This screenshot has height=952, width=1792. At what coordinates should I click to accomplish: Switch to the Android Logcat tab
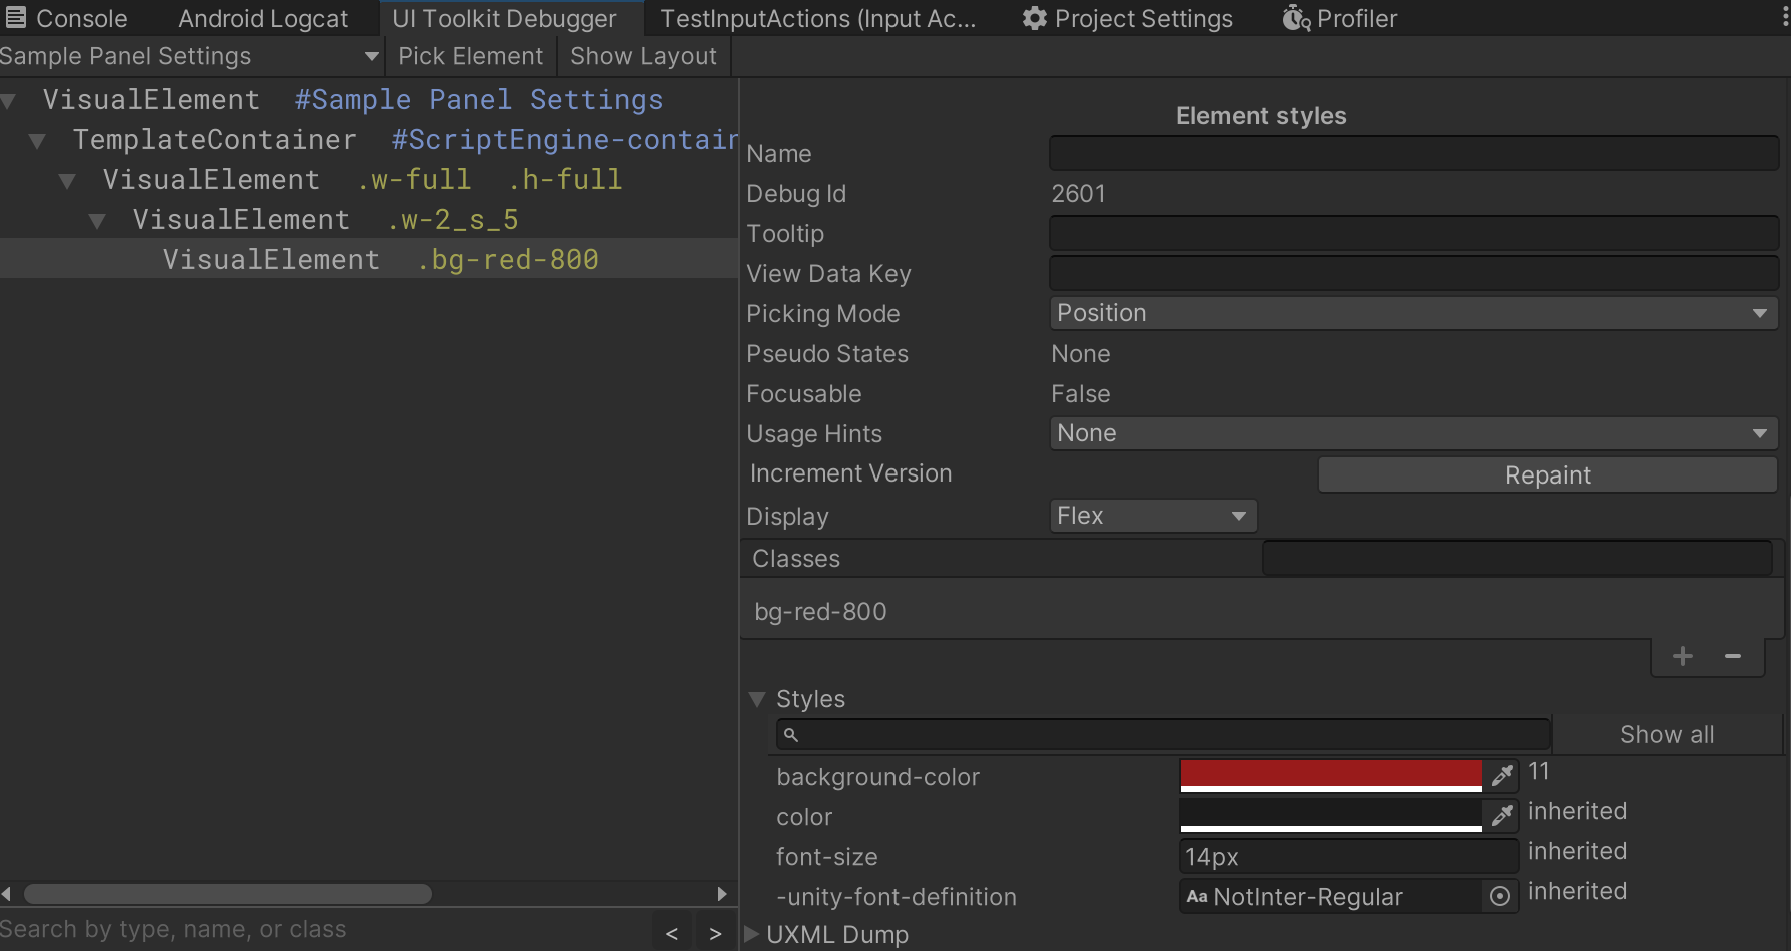click(262, 17)
